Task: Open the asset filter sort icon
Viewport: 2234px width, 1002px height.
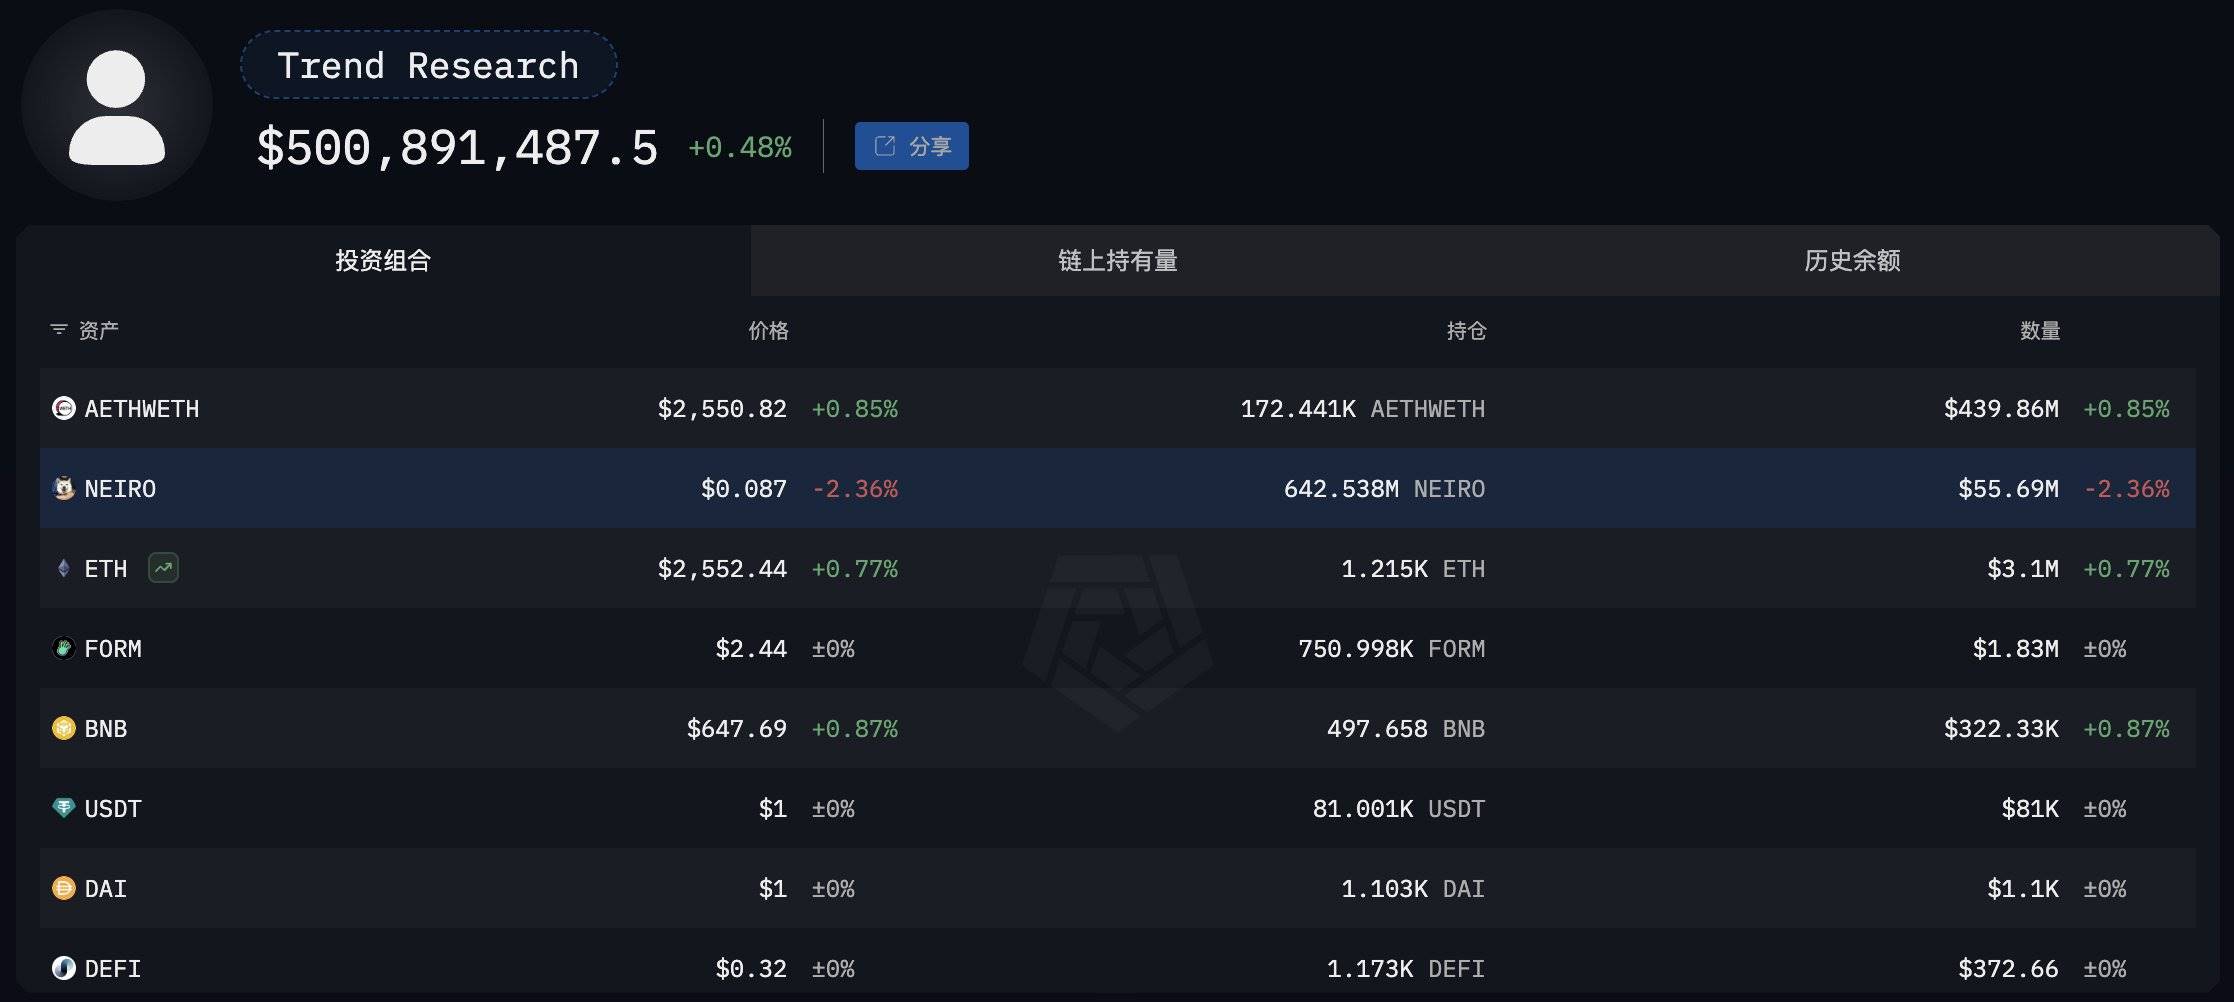Action: pyautogui.click(x=59, y=329)
